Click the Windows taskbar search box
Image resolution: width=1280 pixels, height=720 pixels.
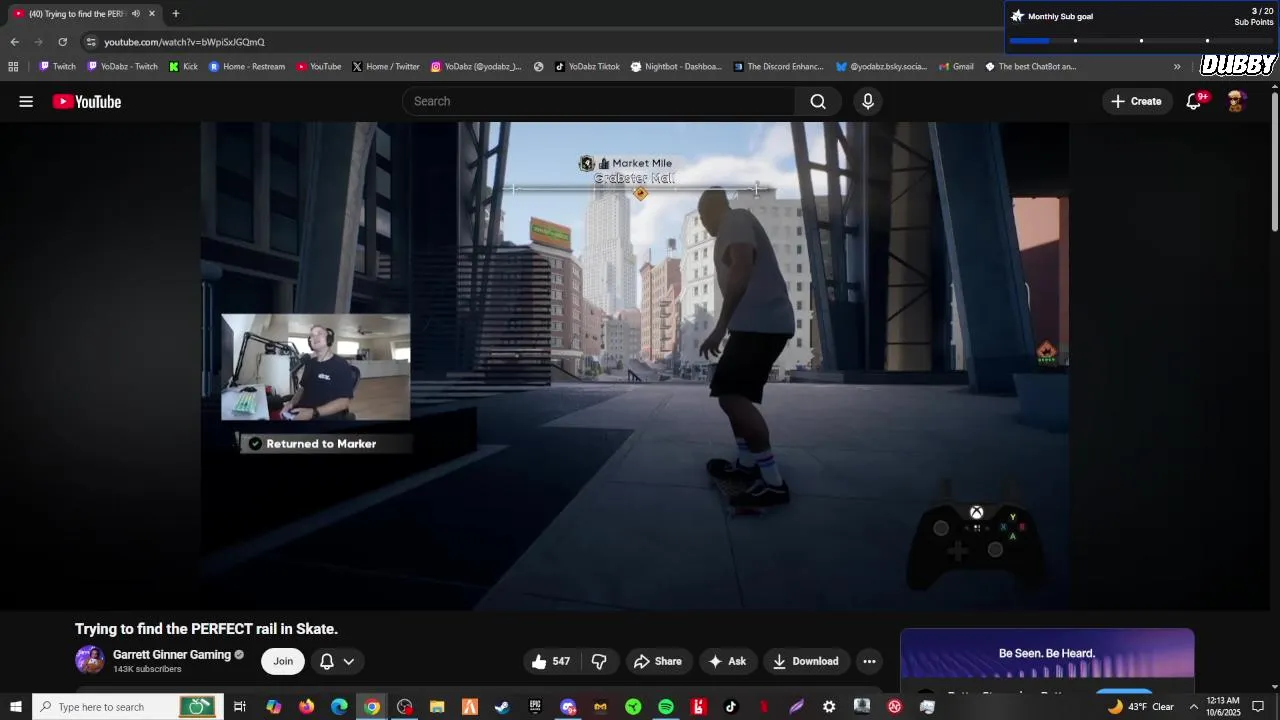point(126,707)
